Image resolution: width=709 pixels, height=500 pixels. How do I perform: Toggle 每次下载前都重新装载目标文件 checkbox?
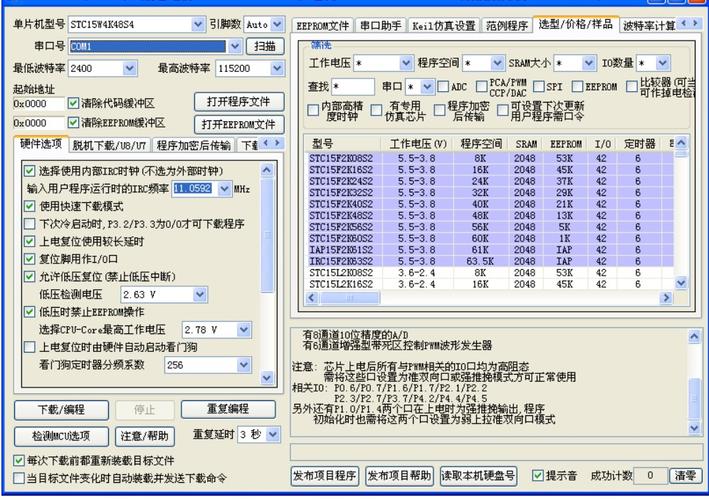click(19, 461)
